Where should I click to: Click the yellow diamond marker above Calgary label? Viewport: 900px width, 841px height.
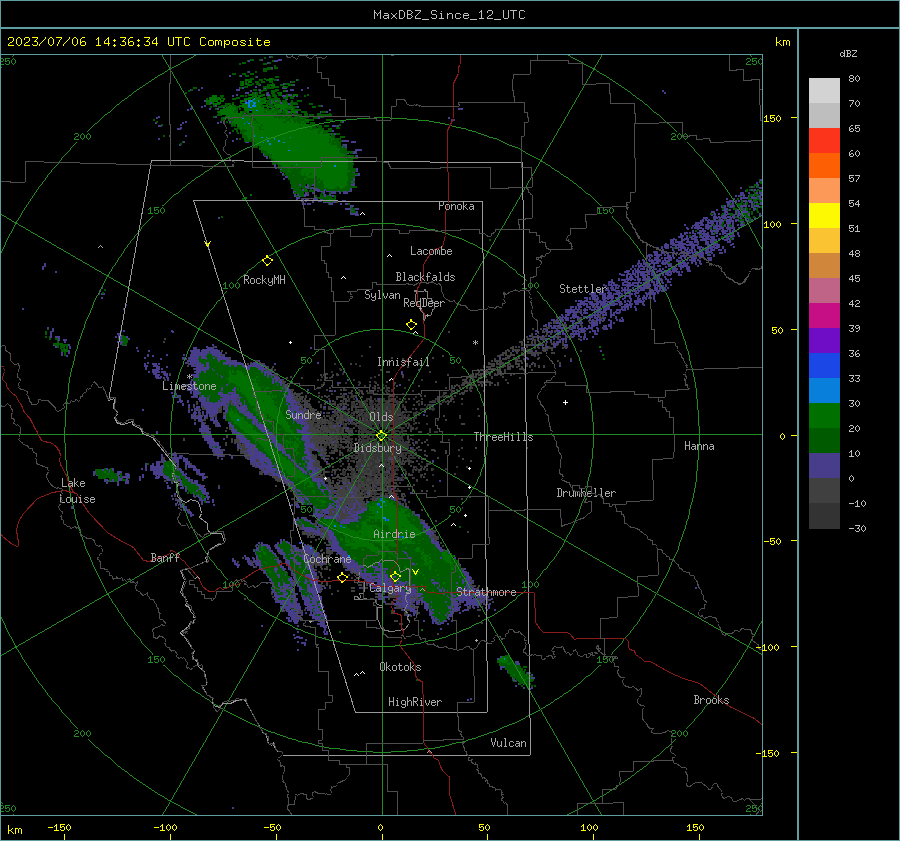(395, 576)
